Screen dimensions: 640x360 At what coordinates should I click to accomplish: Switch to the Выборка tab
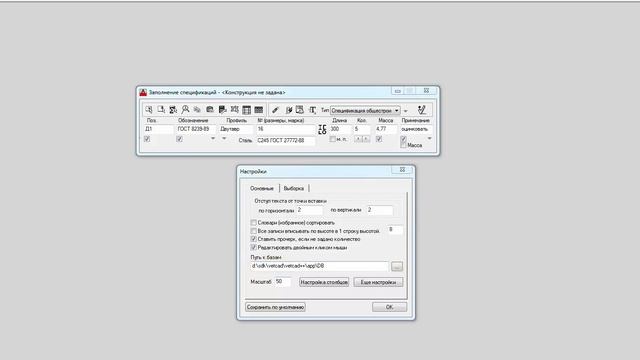tap(294, 188)
